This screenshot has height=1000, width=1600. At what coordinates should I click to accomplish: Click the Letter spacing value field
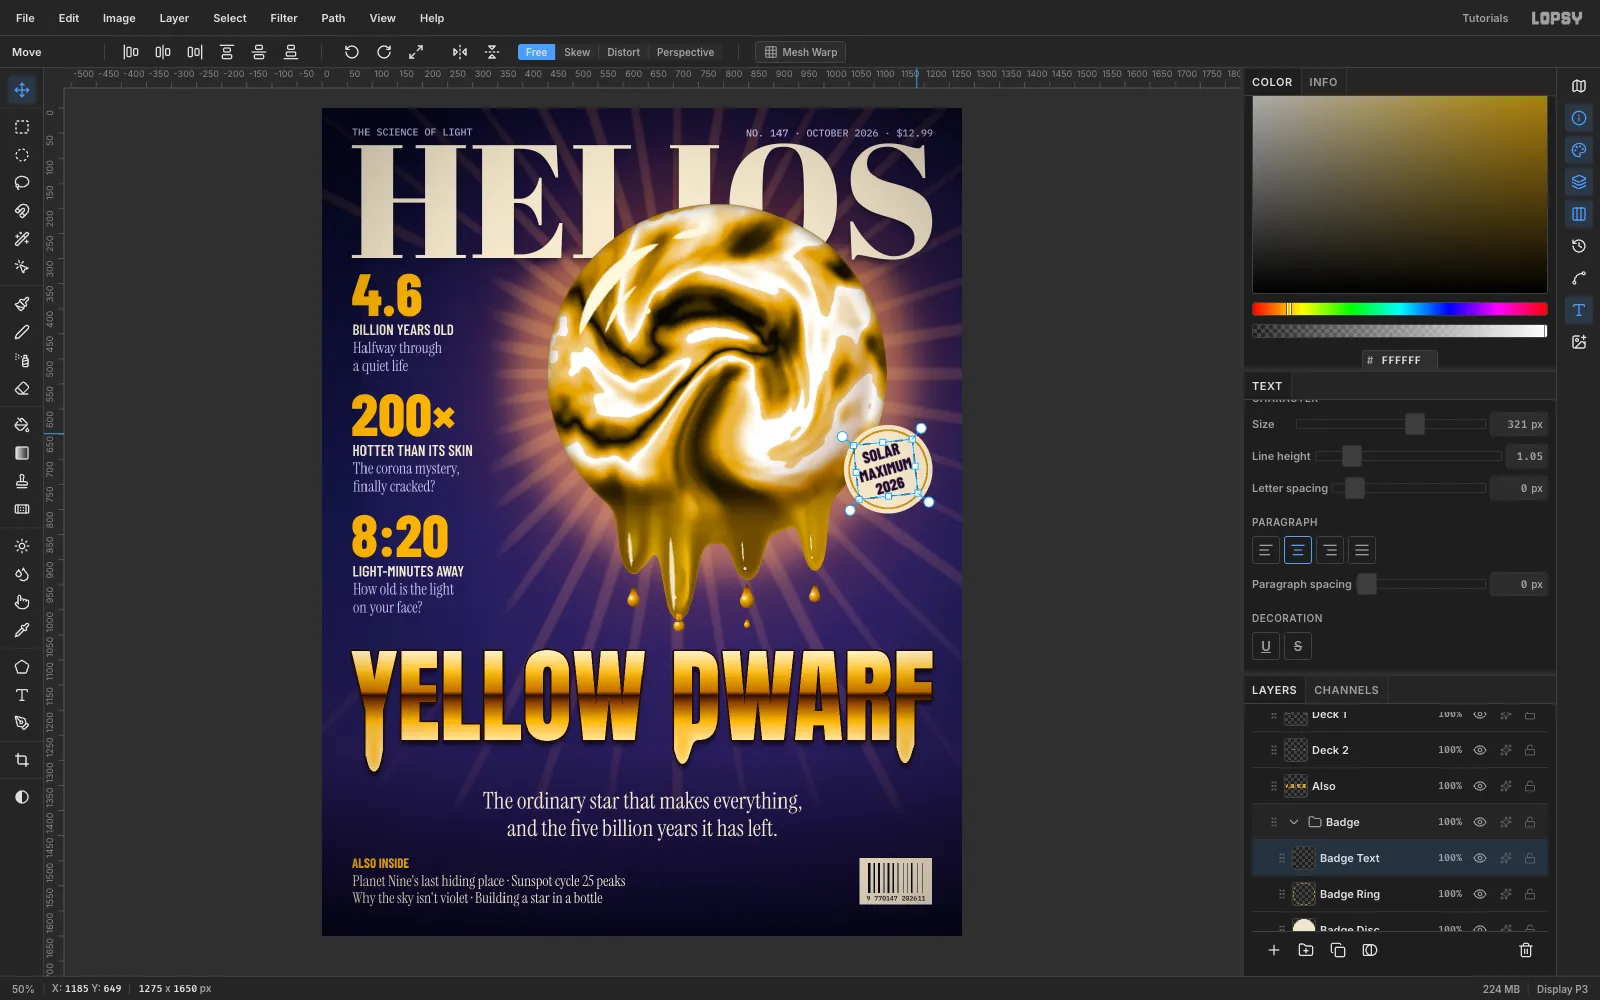tap(1519, 488)
